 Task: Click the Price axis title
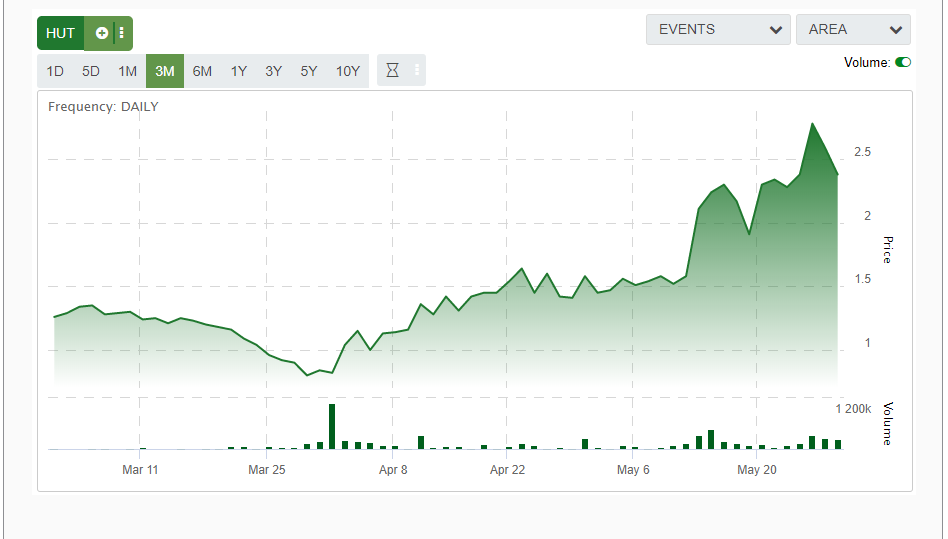(887, 250)
